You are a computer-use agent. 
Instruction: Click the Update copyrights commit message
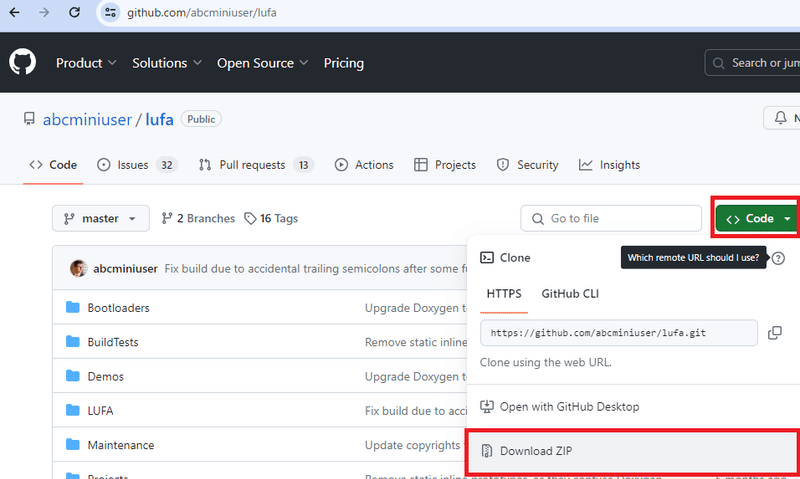click(x=412, y=445)
